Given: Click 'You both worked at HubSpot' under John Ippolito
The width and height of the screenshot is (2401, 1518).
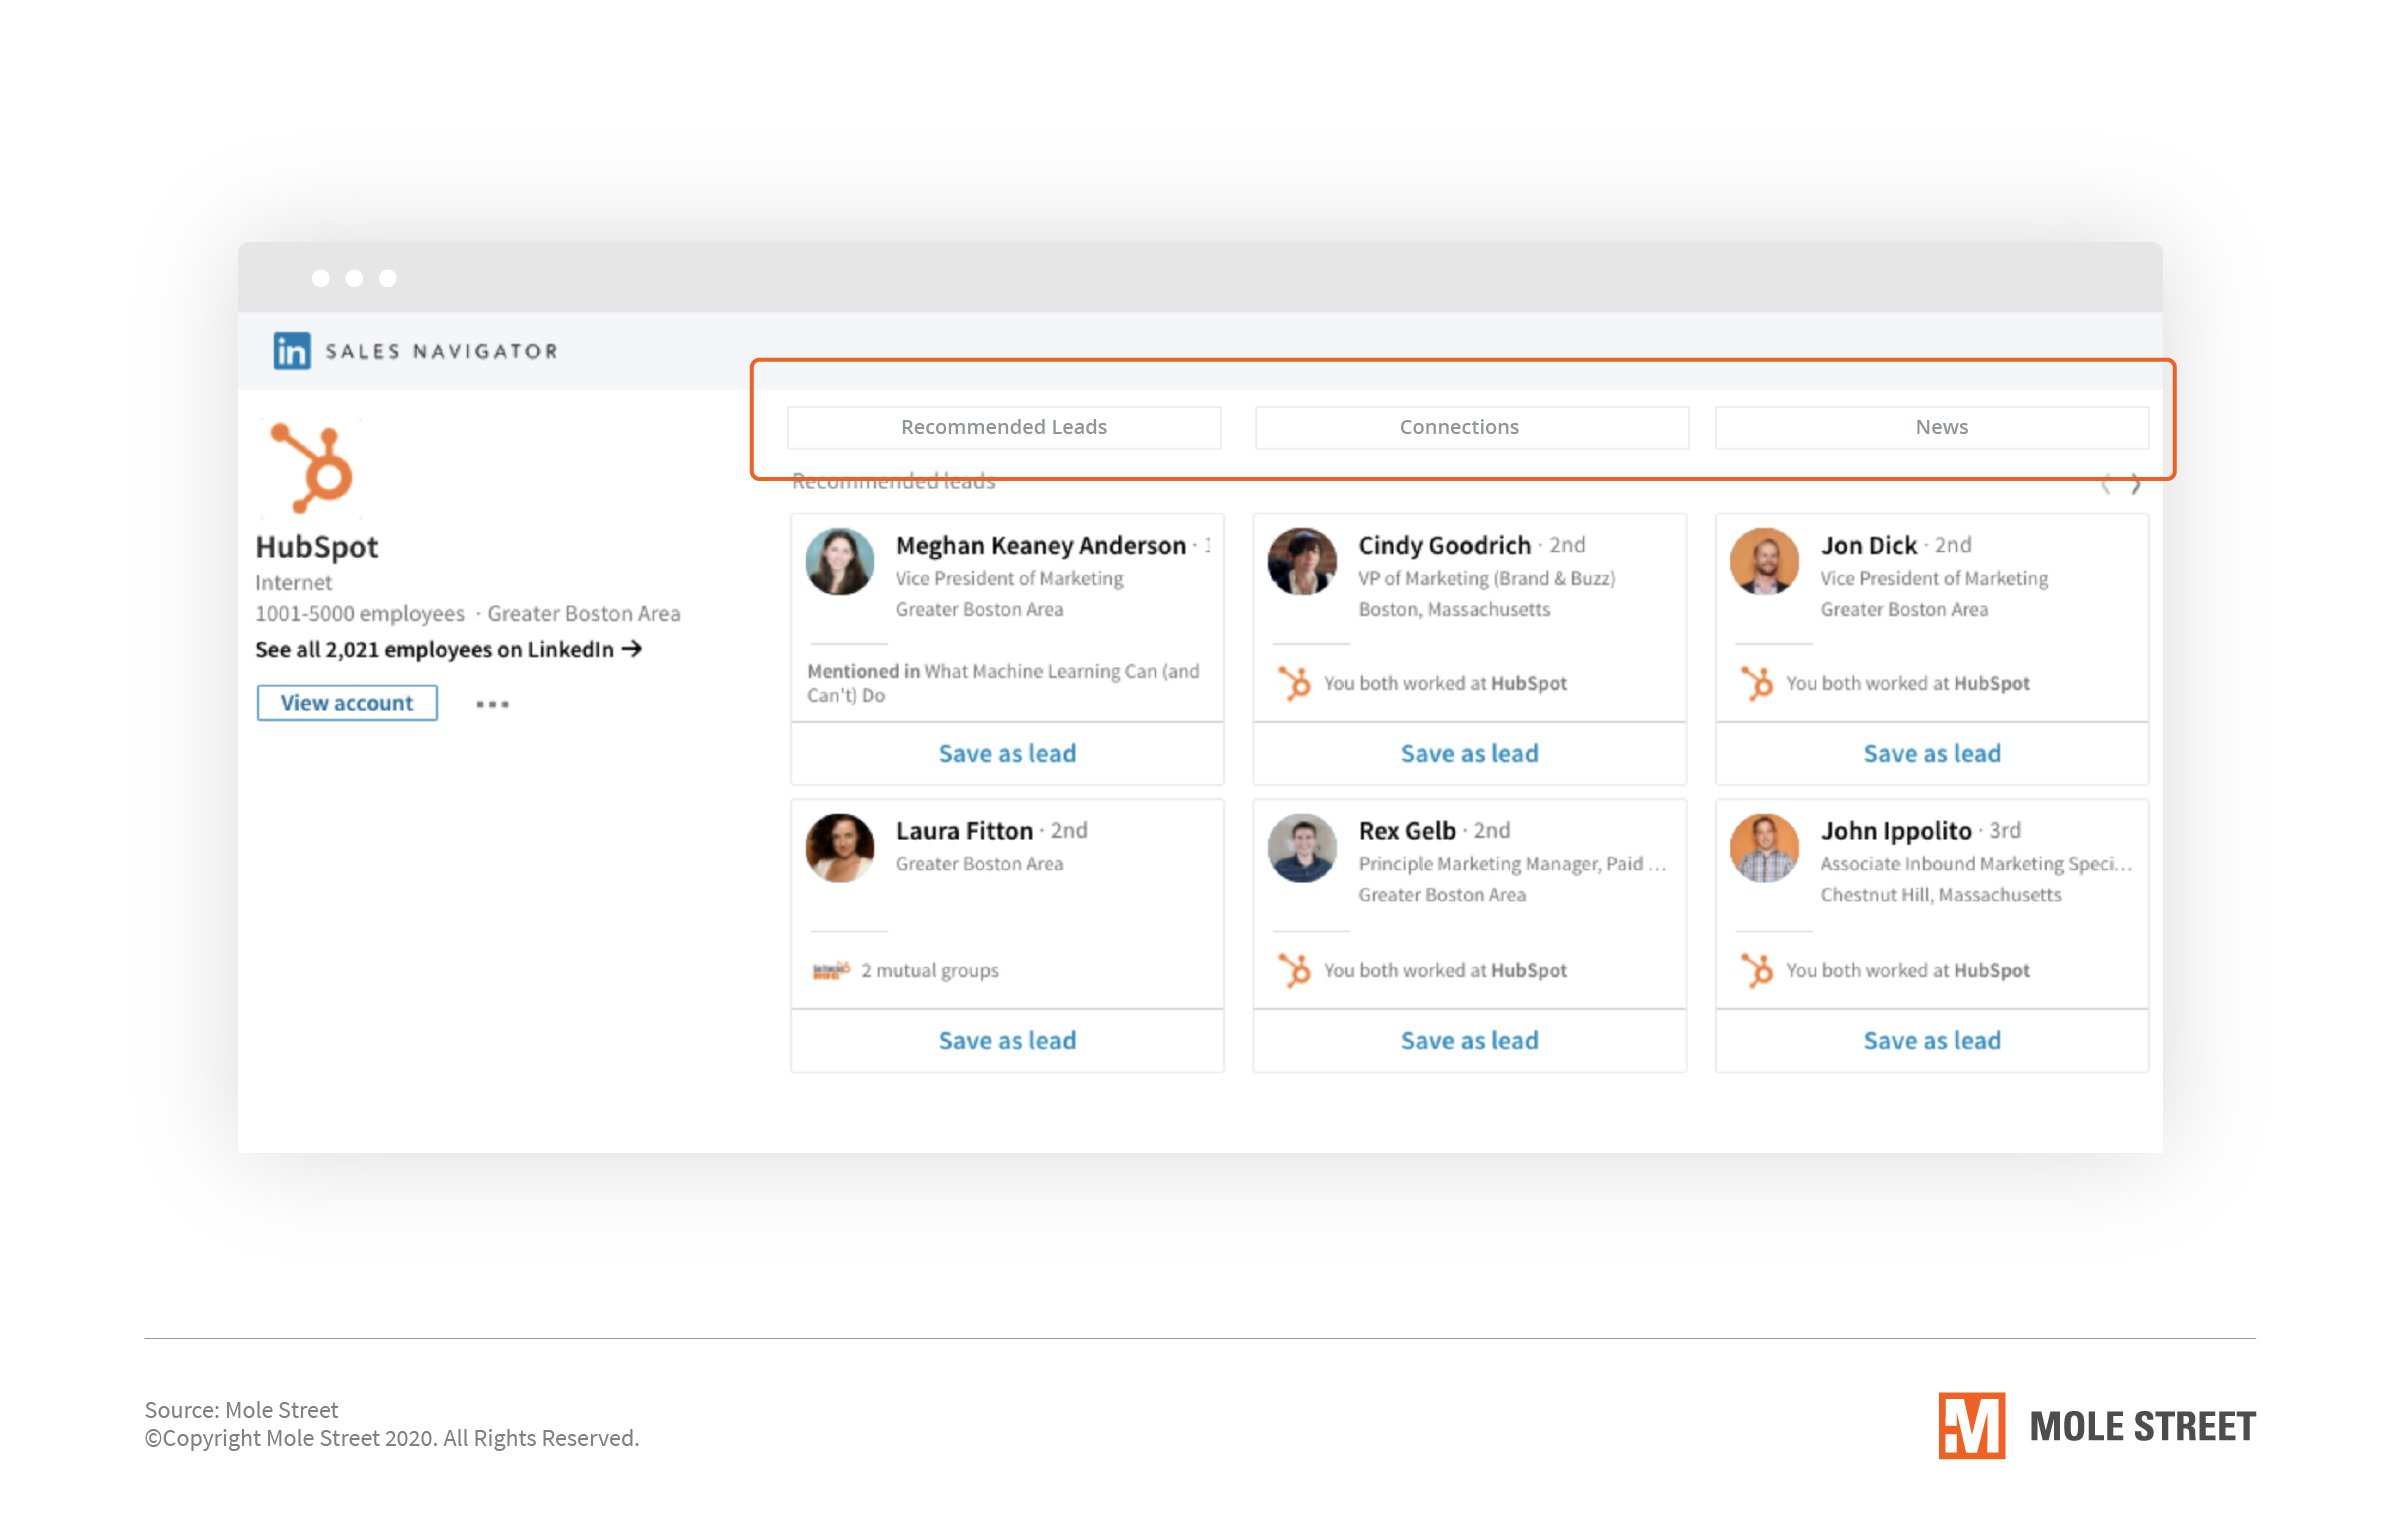Looking at the screenshot, I should 1907,970.
